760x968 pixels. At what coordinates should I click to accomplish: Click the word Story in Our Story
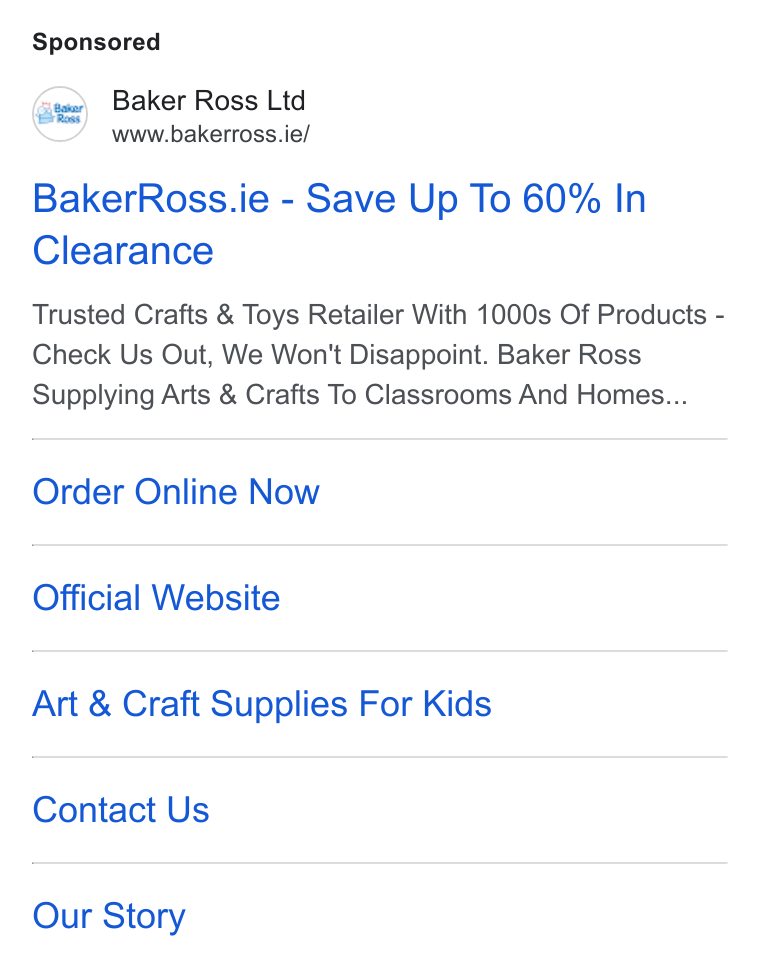144,917
